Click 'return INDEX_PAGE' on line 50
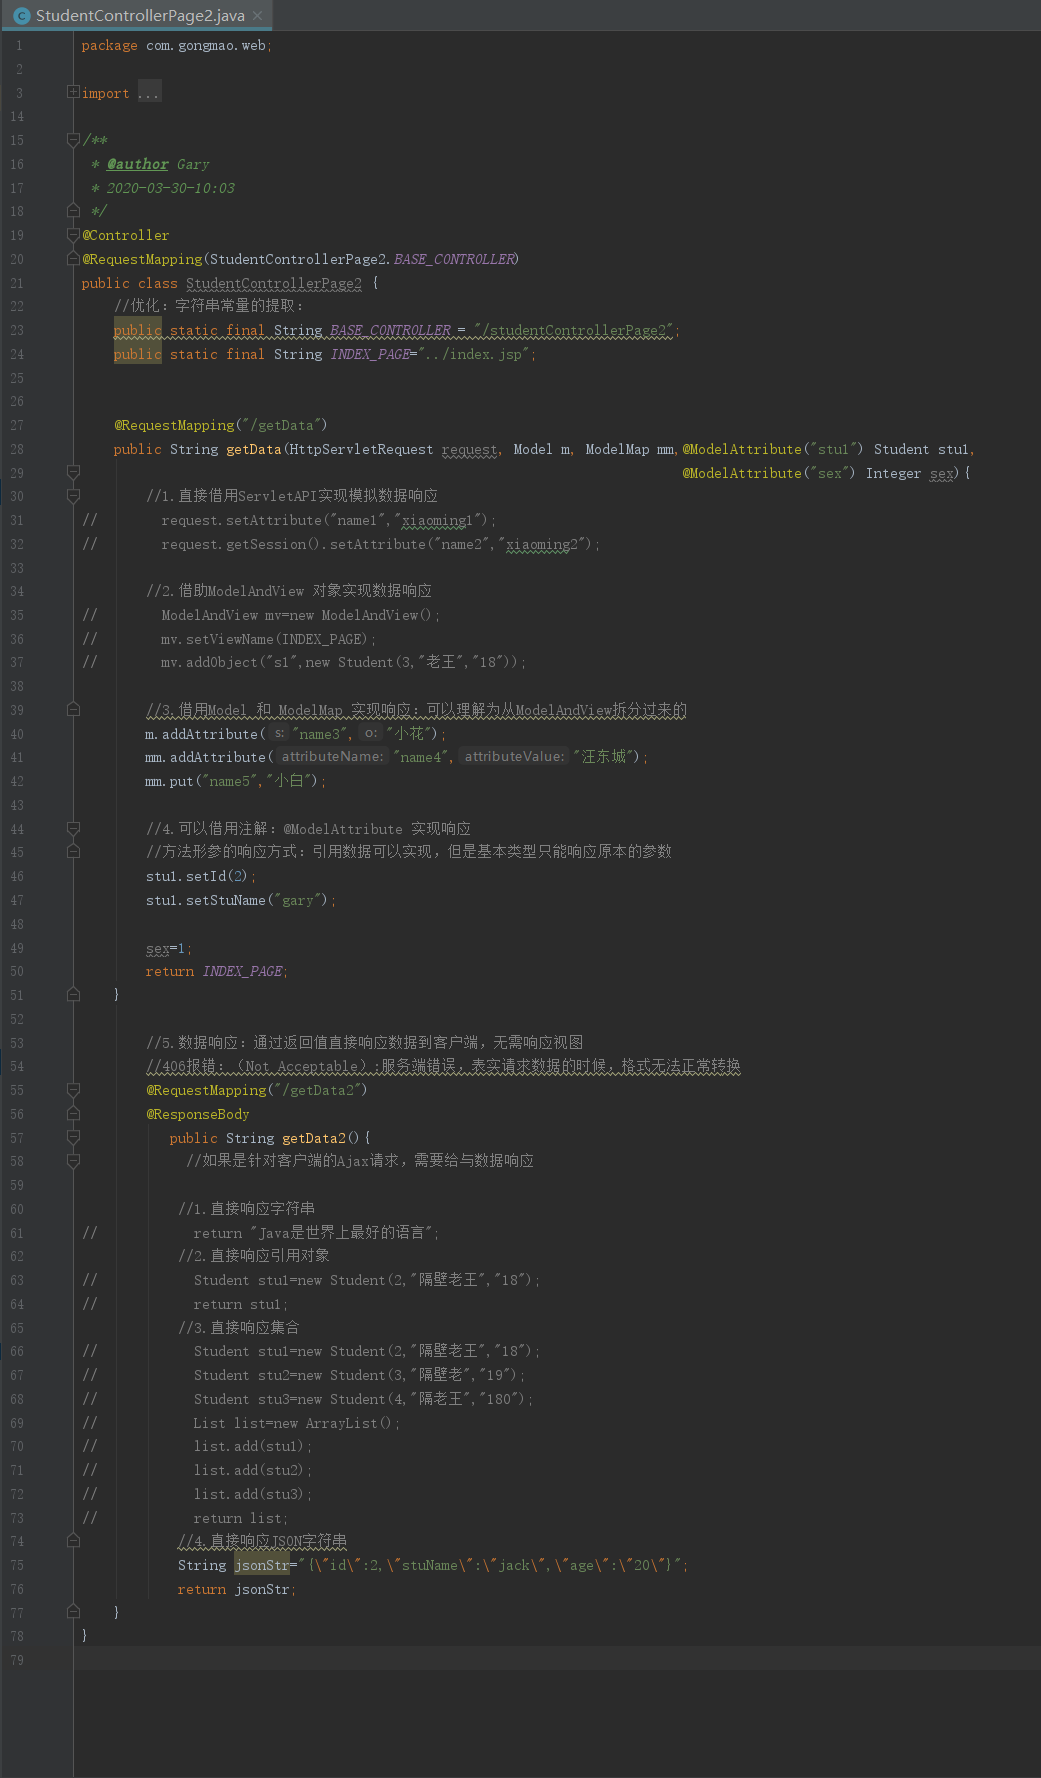This screenshot has width=1041, height=1778. pos(217,972)
